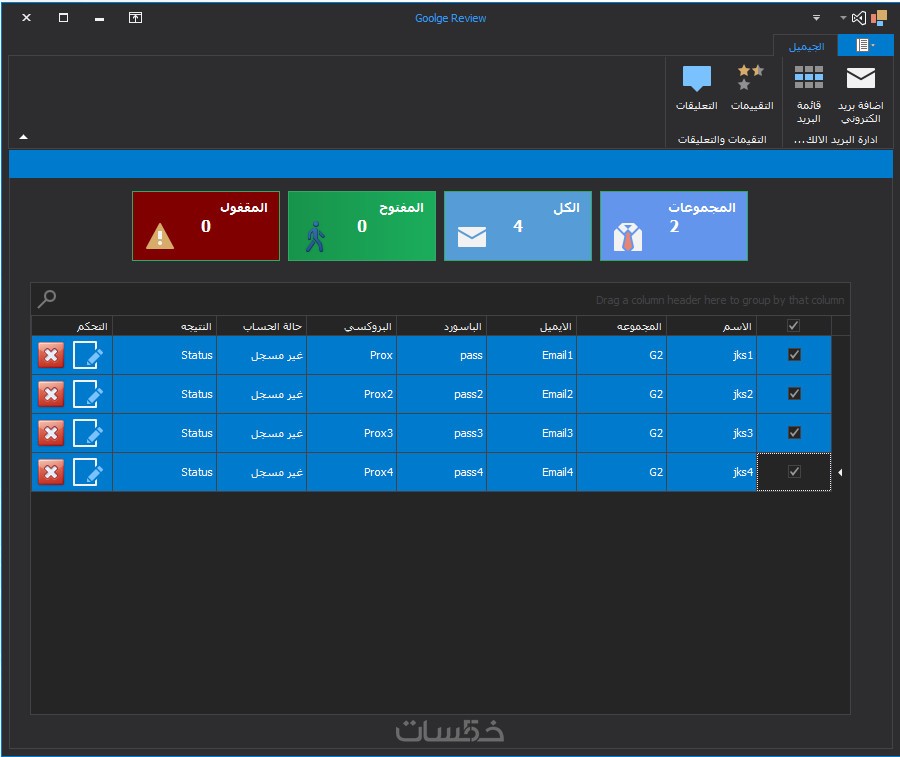The image size is (900, 757).
Task: Delete row jks1 with red X
Action: [x=51, y=355]
